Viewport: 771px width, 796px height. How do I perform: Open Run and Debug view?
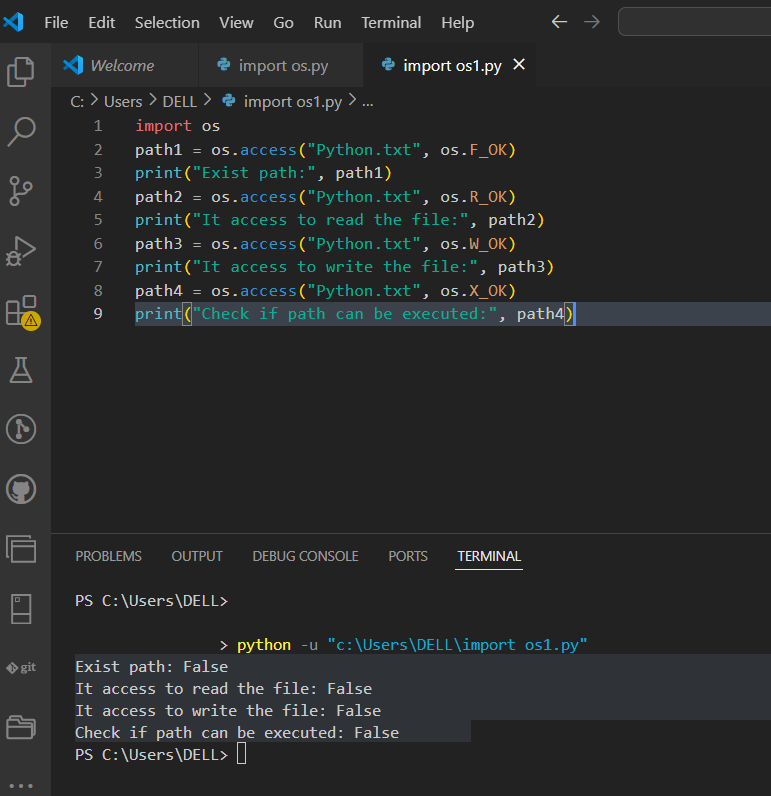pos(21,251)
